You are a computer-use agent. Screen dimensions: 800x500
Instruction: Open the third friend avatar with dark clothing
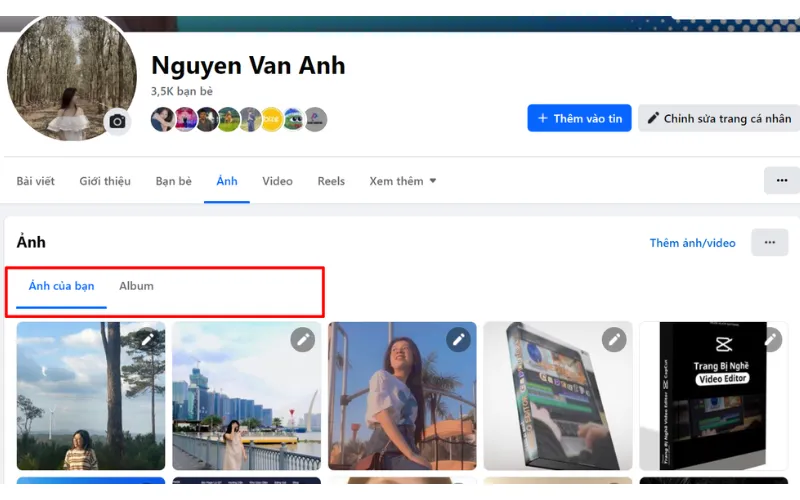click(207, 119)
